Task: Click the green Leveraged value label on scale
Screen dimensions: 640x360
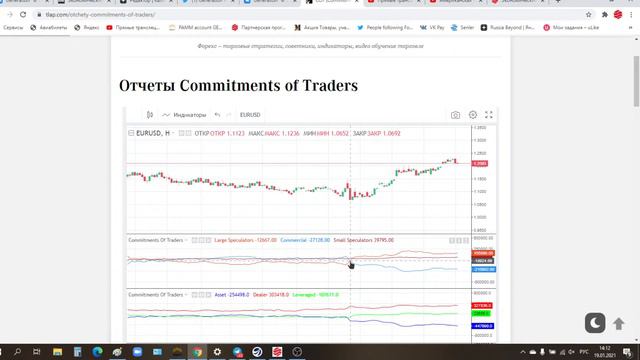Action: coord(481,313)
